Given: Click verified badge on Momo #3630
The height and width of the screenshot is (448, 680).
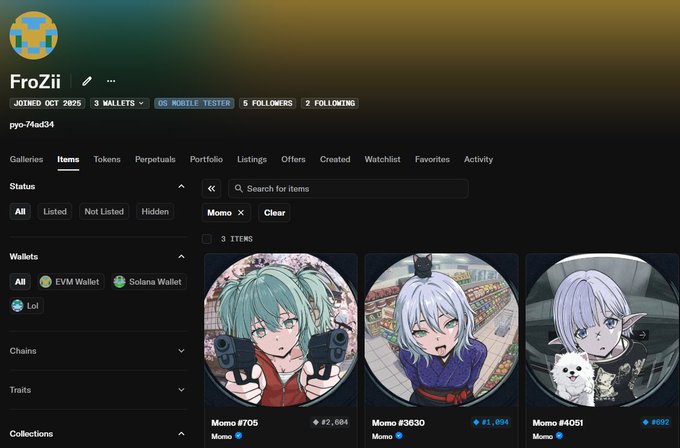Looking at the screenshot, I should tap(399, 436).
